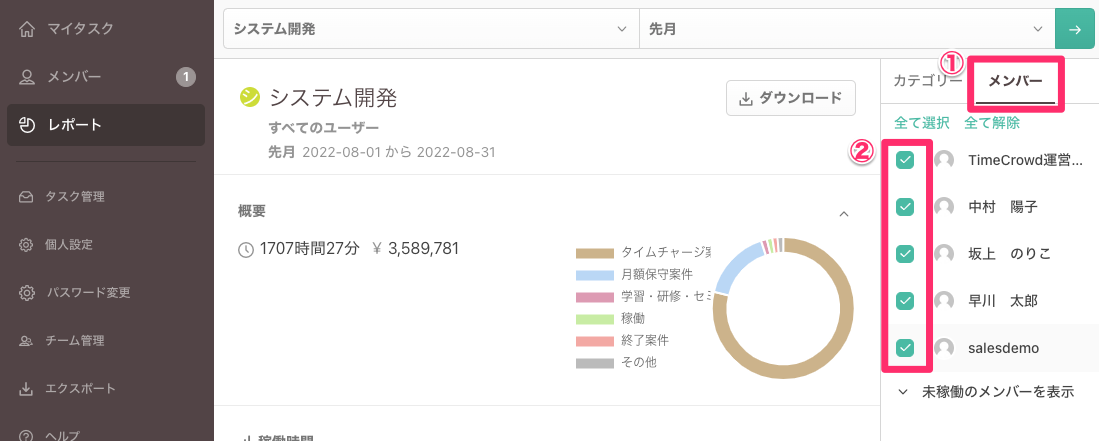This screenshot has width=1099, height=441.
Task: Select the メンバー tab
Action: pyautogui.click(x=1015, y=82)
